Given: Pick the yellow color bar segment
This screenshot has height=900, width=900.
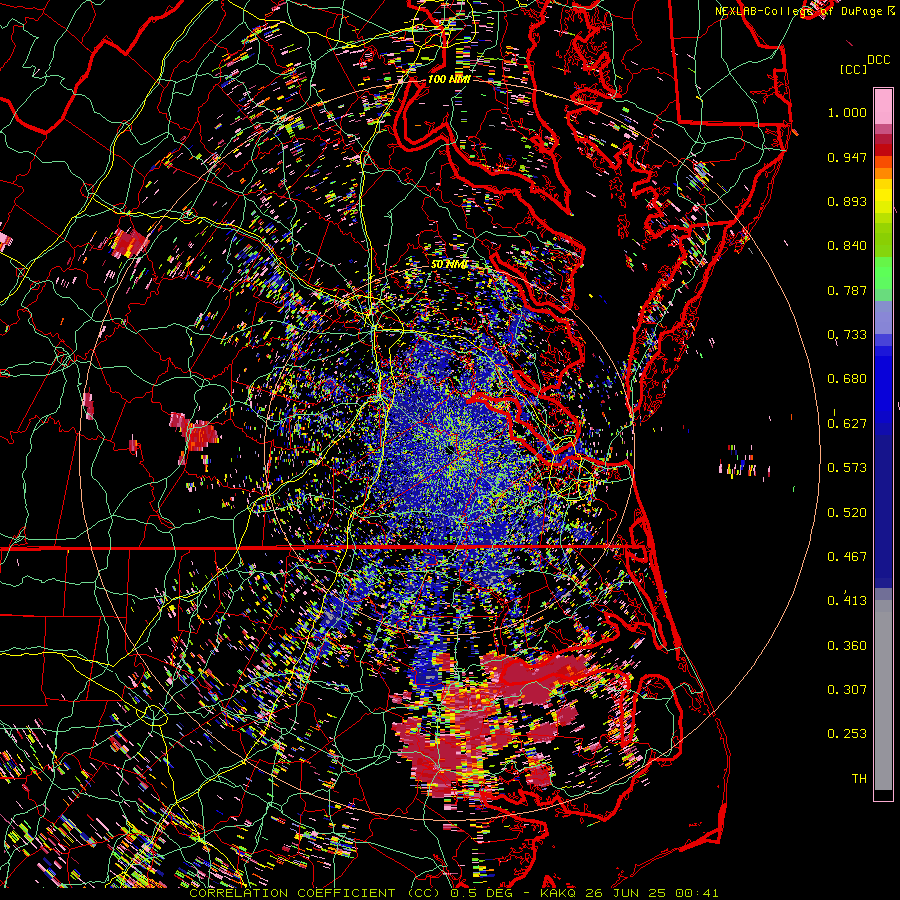Looking at the screenshot, I should pyautogui.click(x=883, y=197).
